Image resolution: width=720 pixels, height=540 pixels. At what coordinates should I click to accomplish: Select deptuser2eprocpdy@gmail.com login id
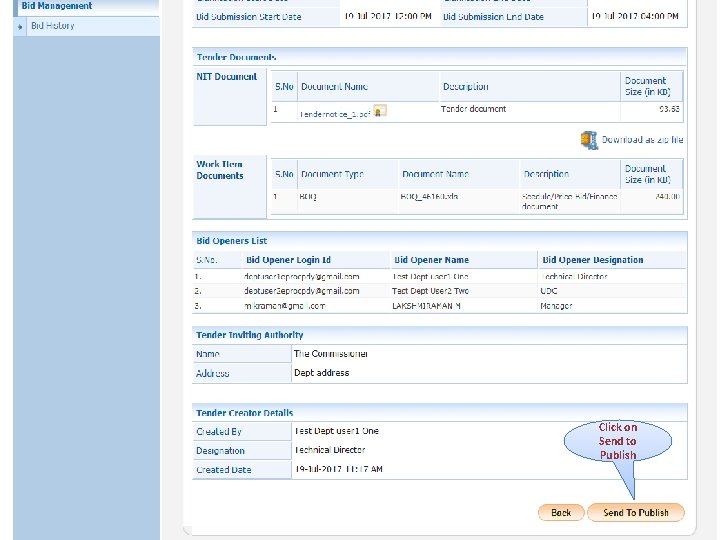point(302,291)
